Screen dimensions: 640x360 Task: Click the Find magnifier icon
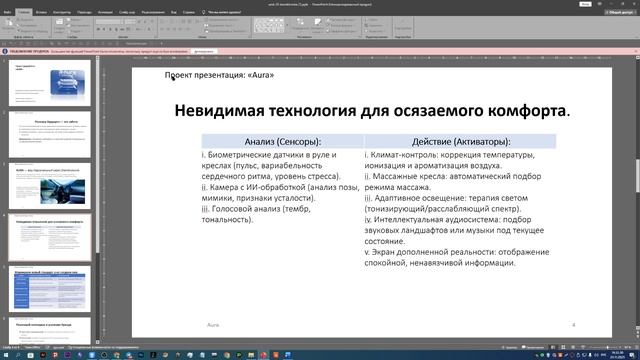(366, 20)
